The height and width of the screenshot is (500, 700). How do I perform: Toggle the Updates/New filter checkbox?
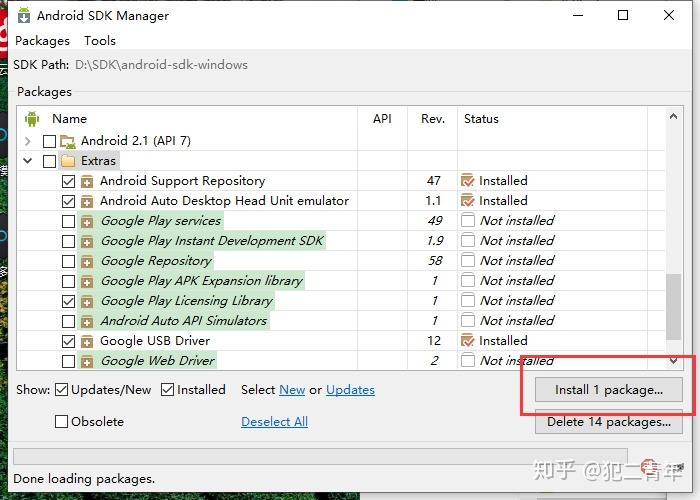click(62, 390)
